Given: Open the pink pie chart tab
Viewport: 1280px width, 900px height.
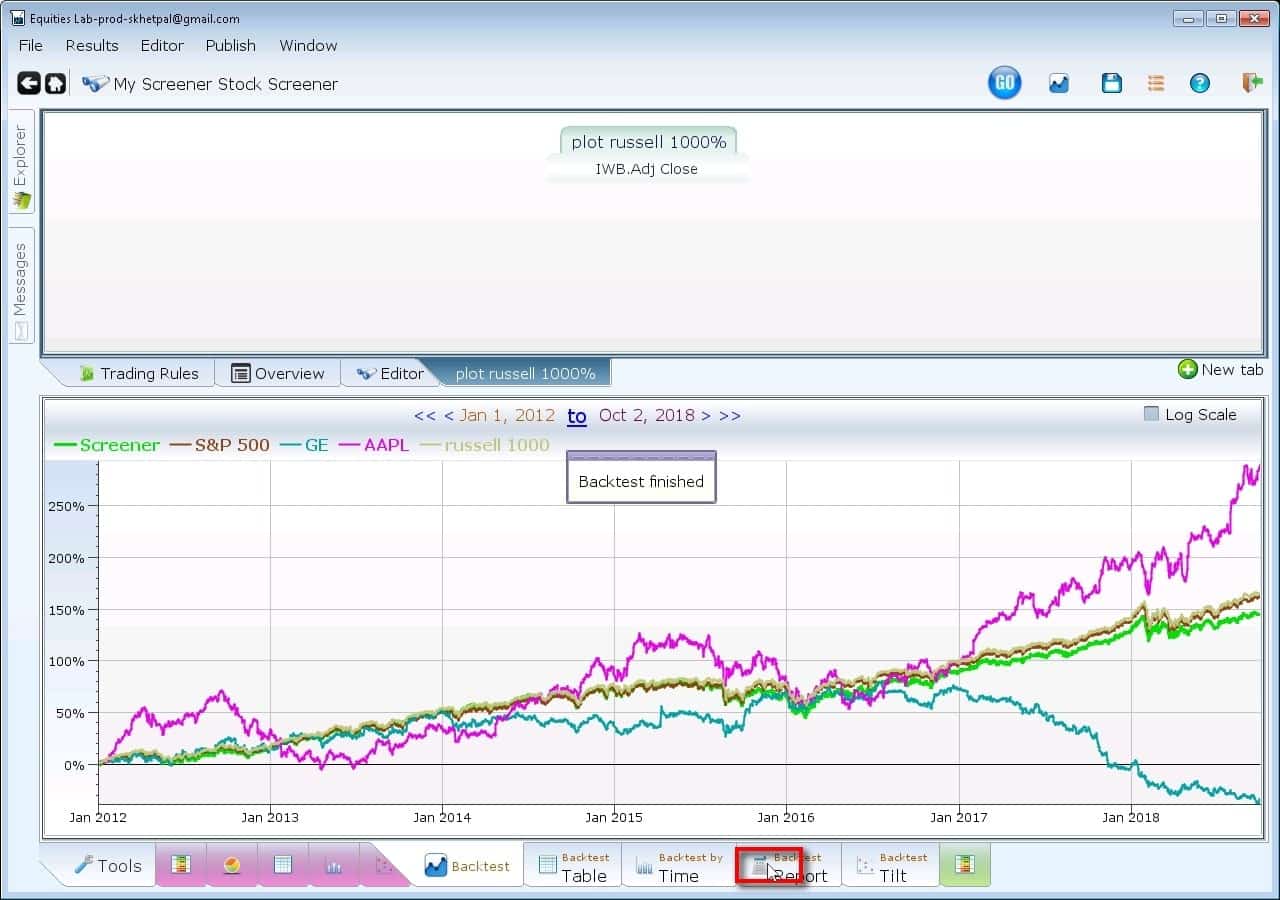Looking at the screenshot, I should pyautogui.click(x=232, y=865).
